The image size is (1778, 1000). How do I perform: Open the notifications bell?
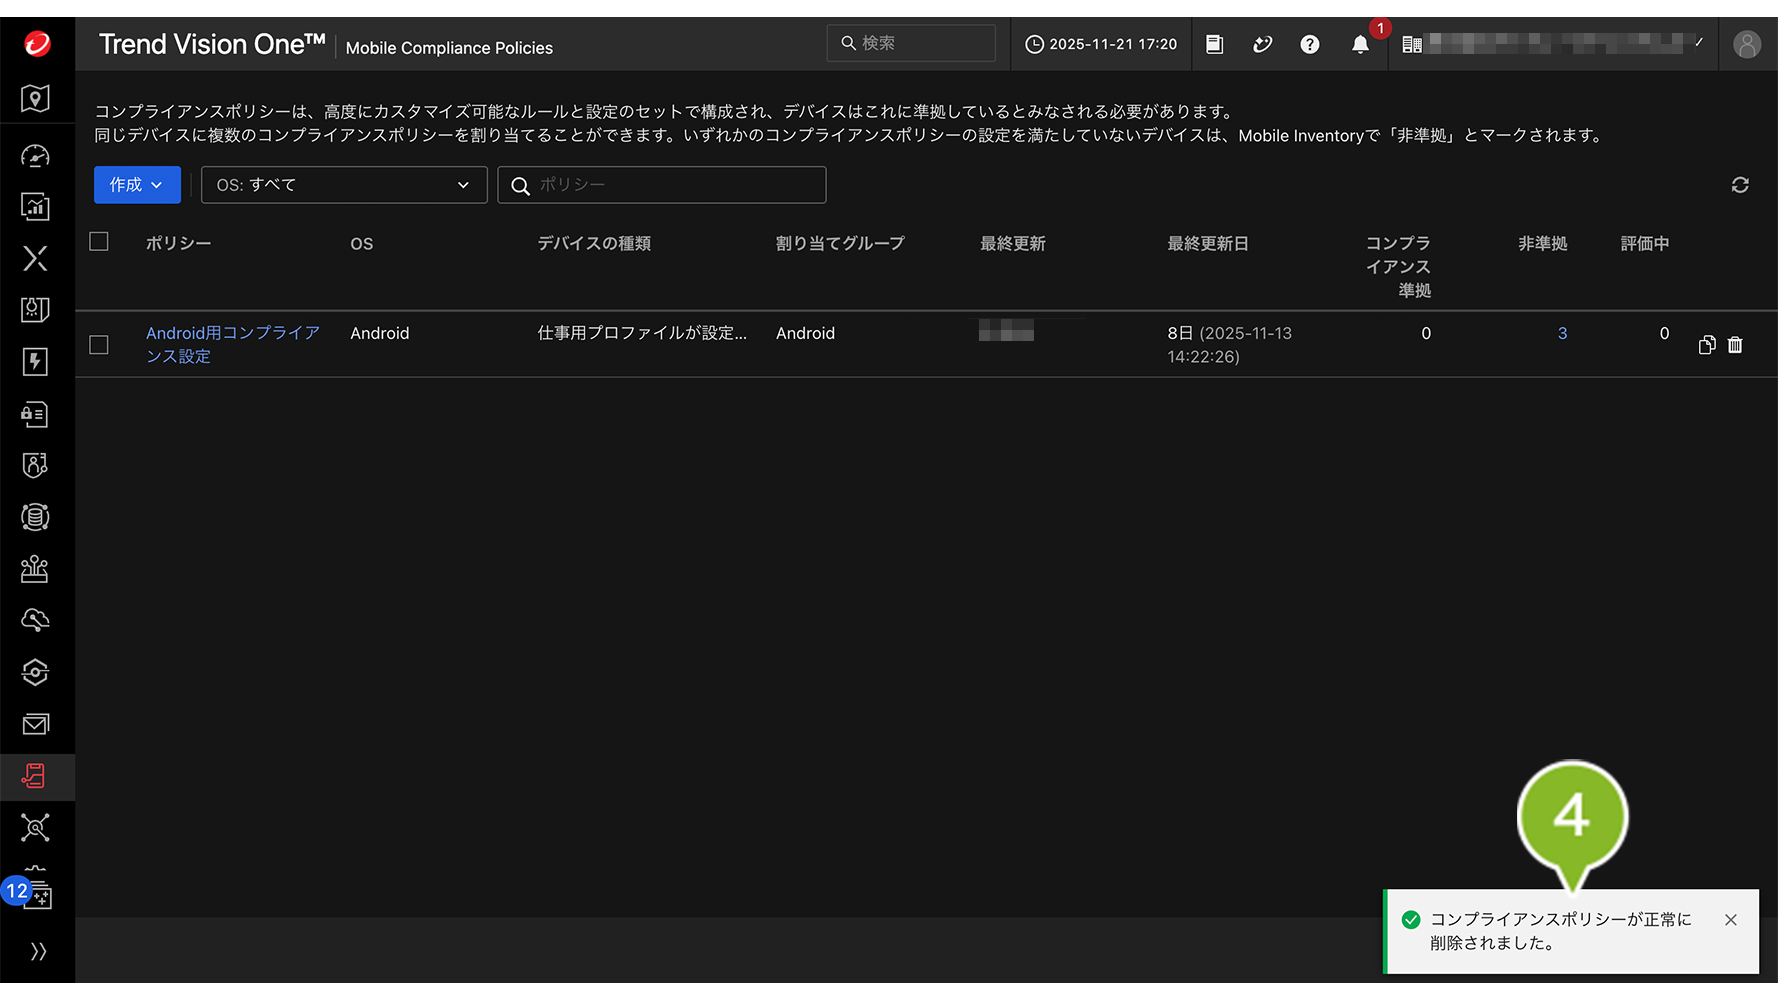[1360, 45]
